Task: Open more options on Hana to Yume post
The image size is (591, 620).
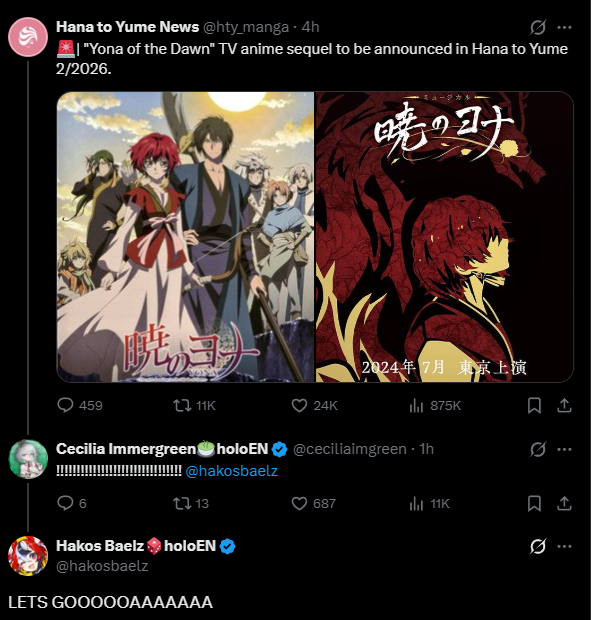Action: (564, 27)
